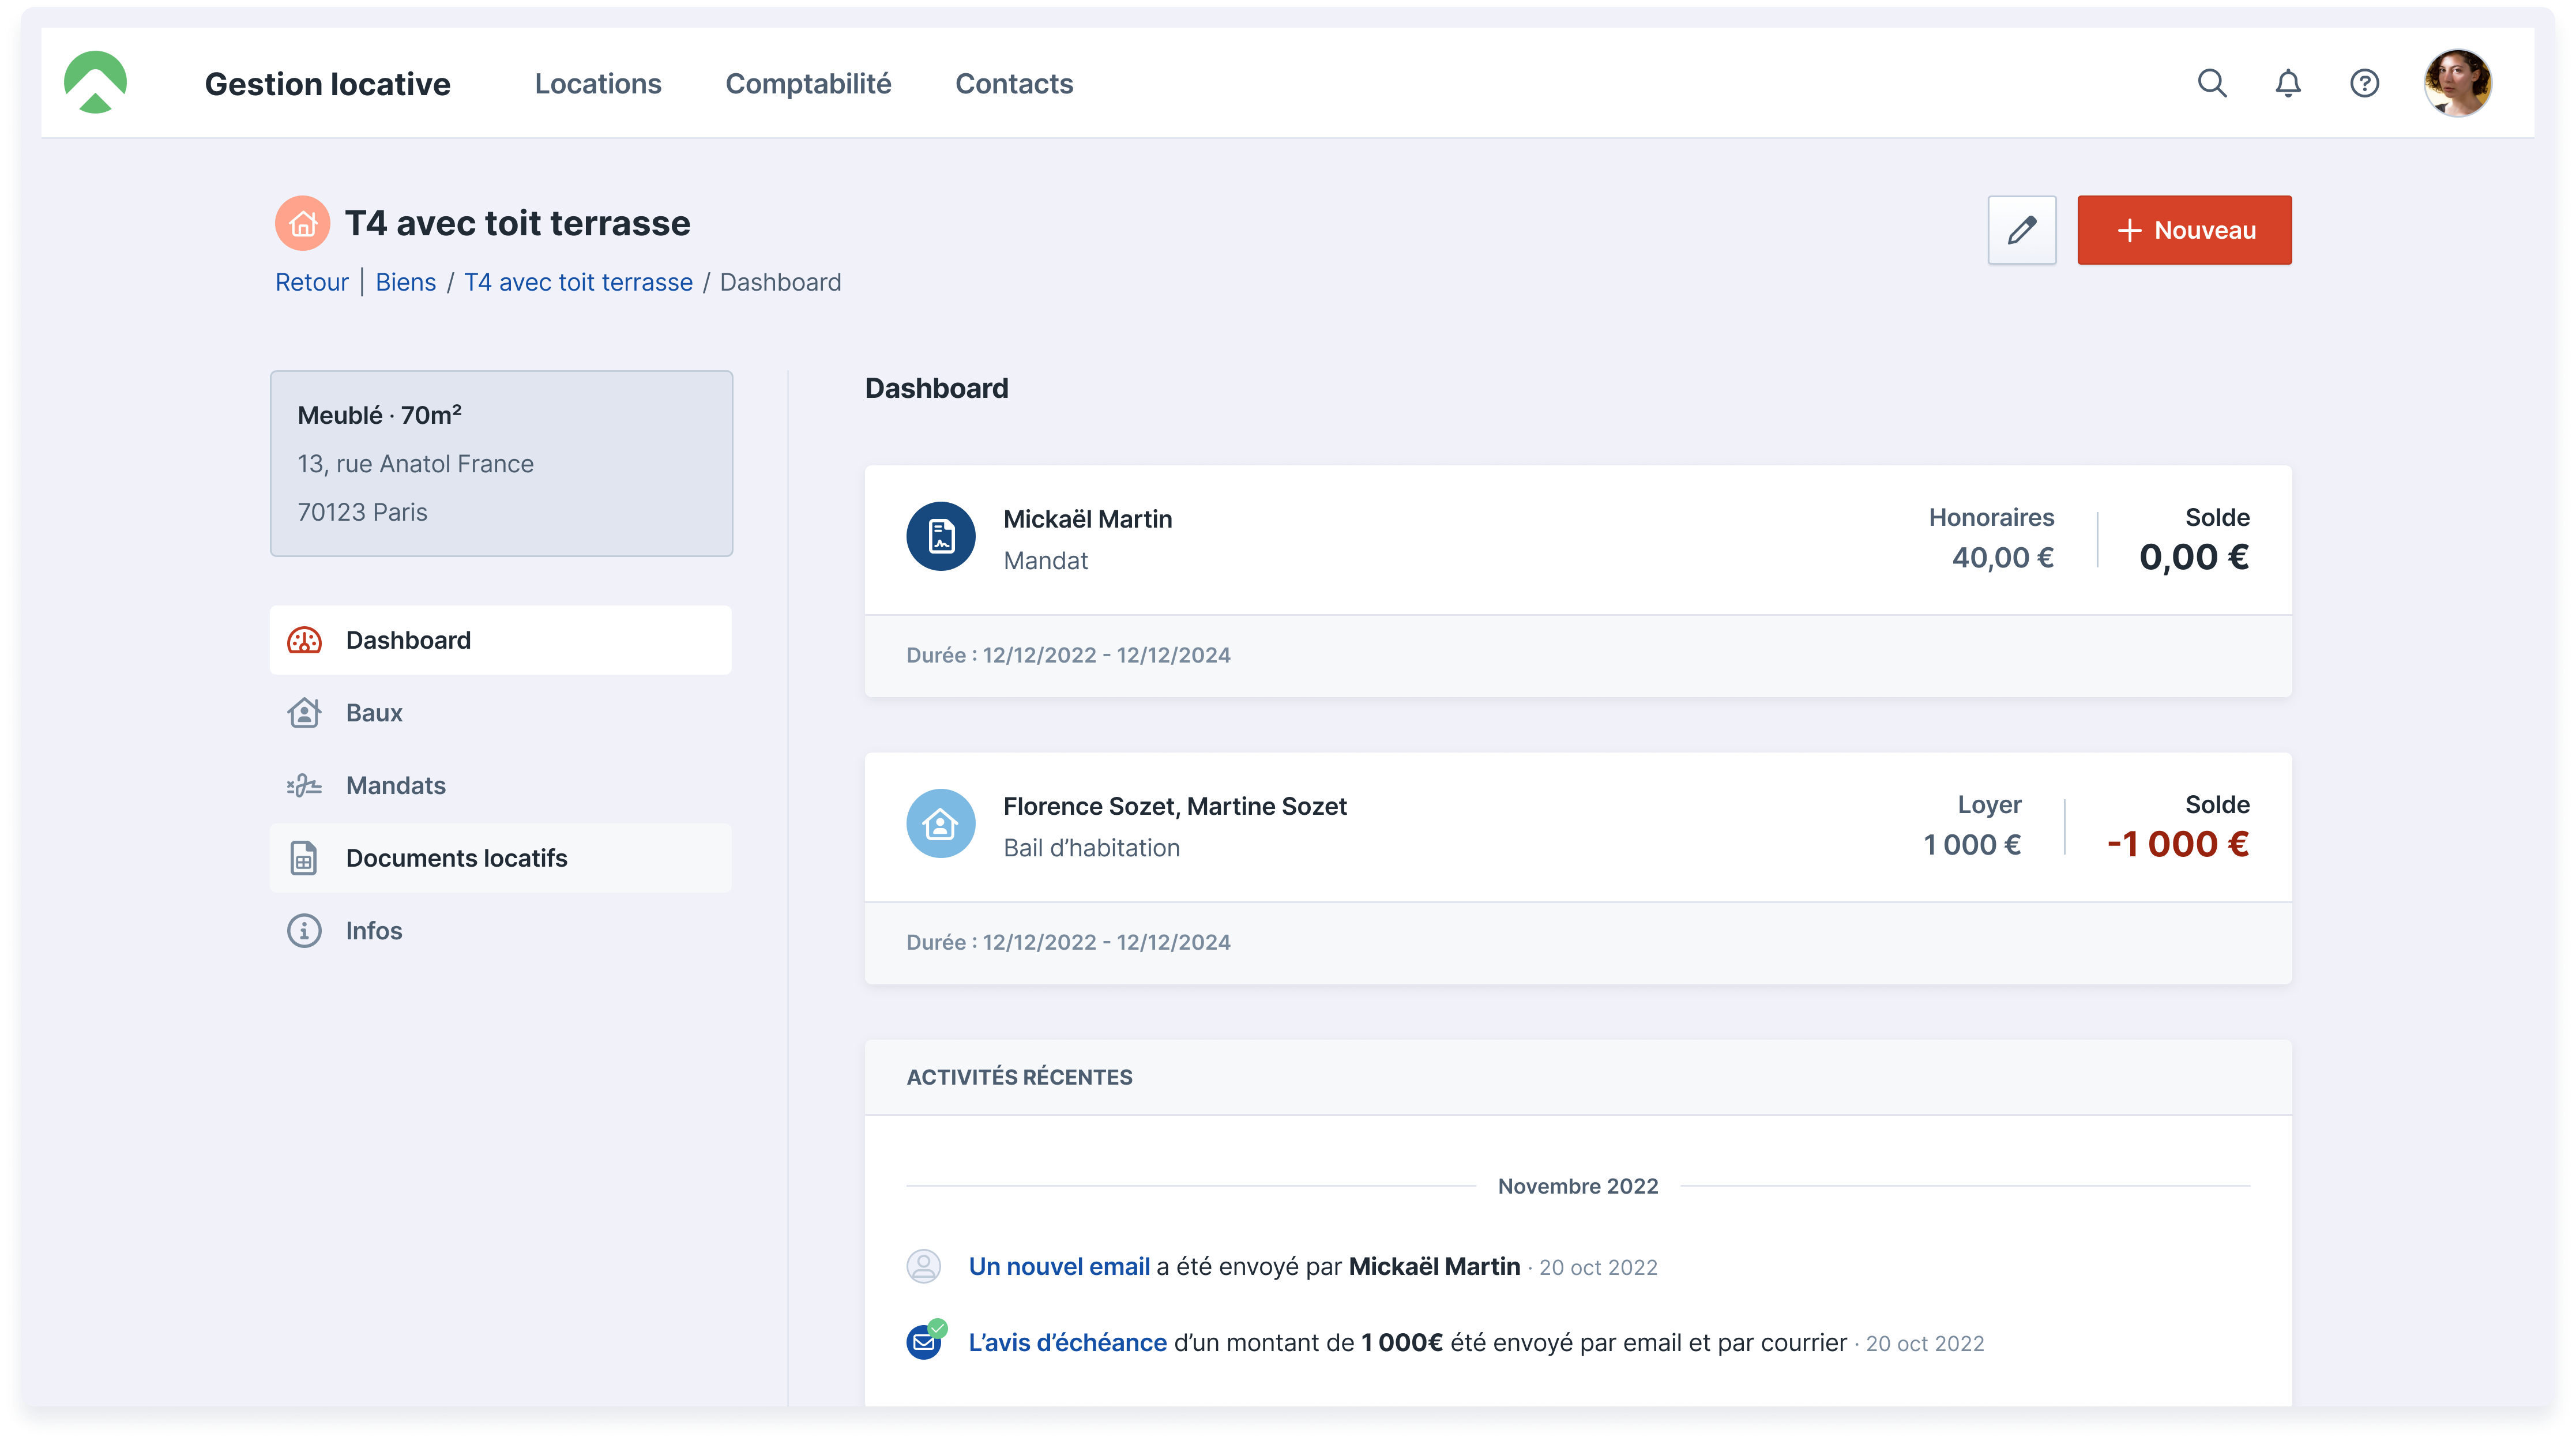
Task: Click ACTIVITÉS RÉCENTES header
Action: [1019, 1077]
